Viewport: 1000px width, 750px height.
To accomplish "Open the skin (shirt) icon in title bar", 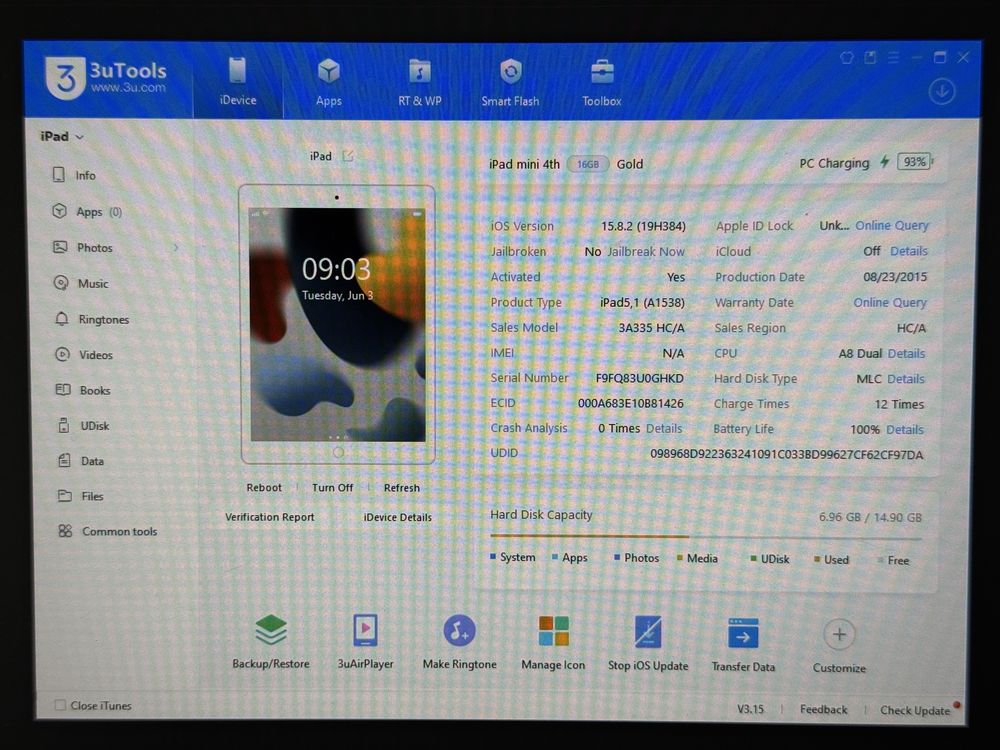I will (x=846, y=58).
